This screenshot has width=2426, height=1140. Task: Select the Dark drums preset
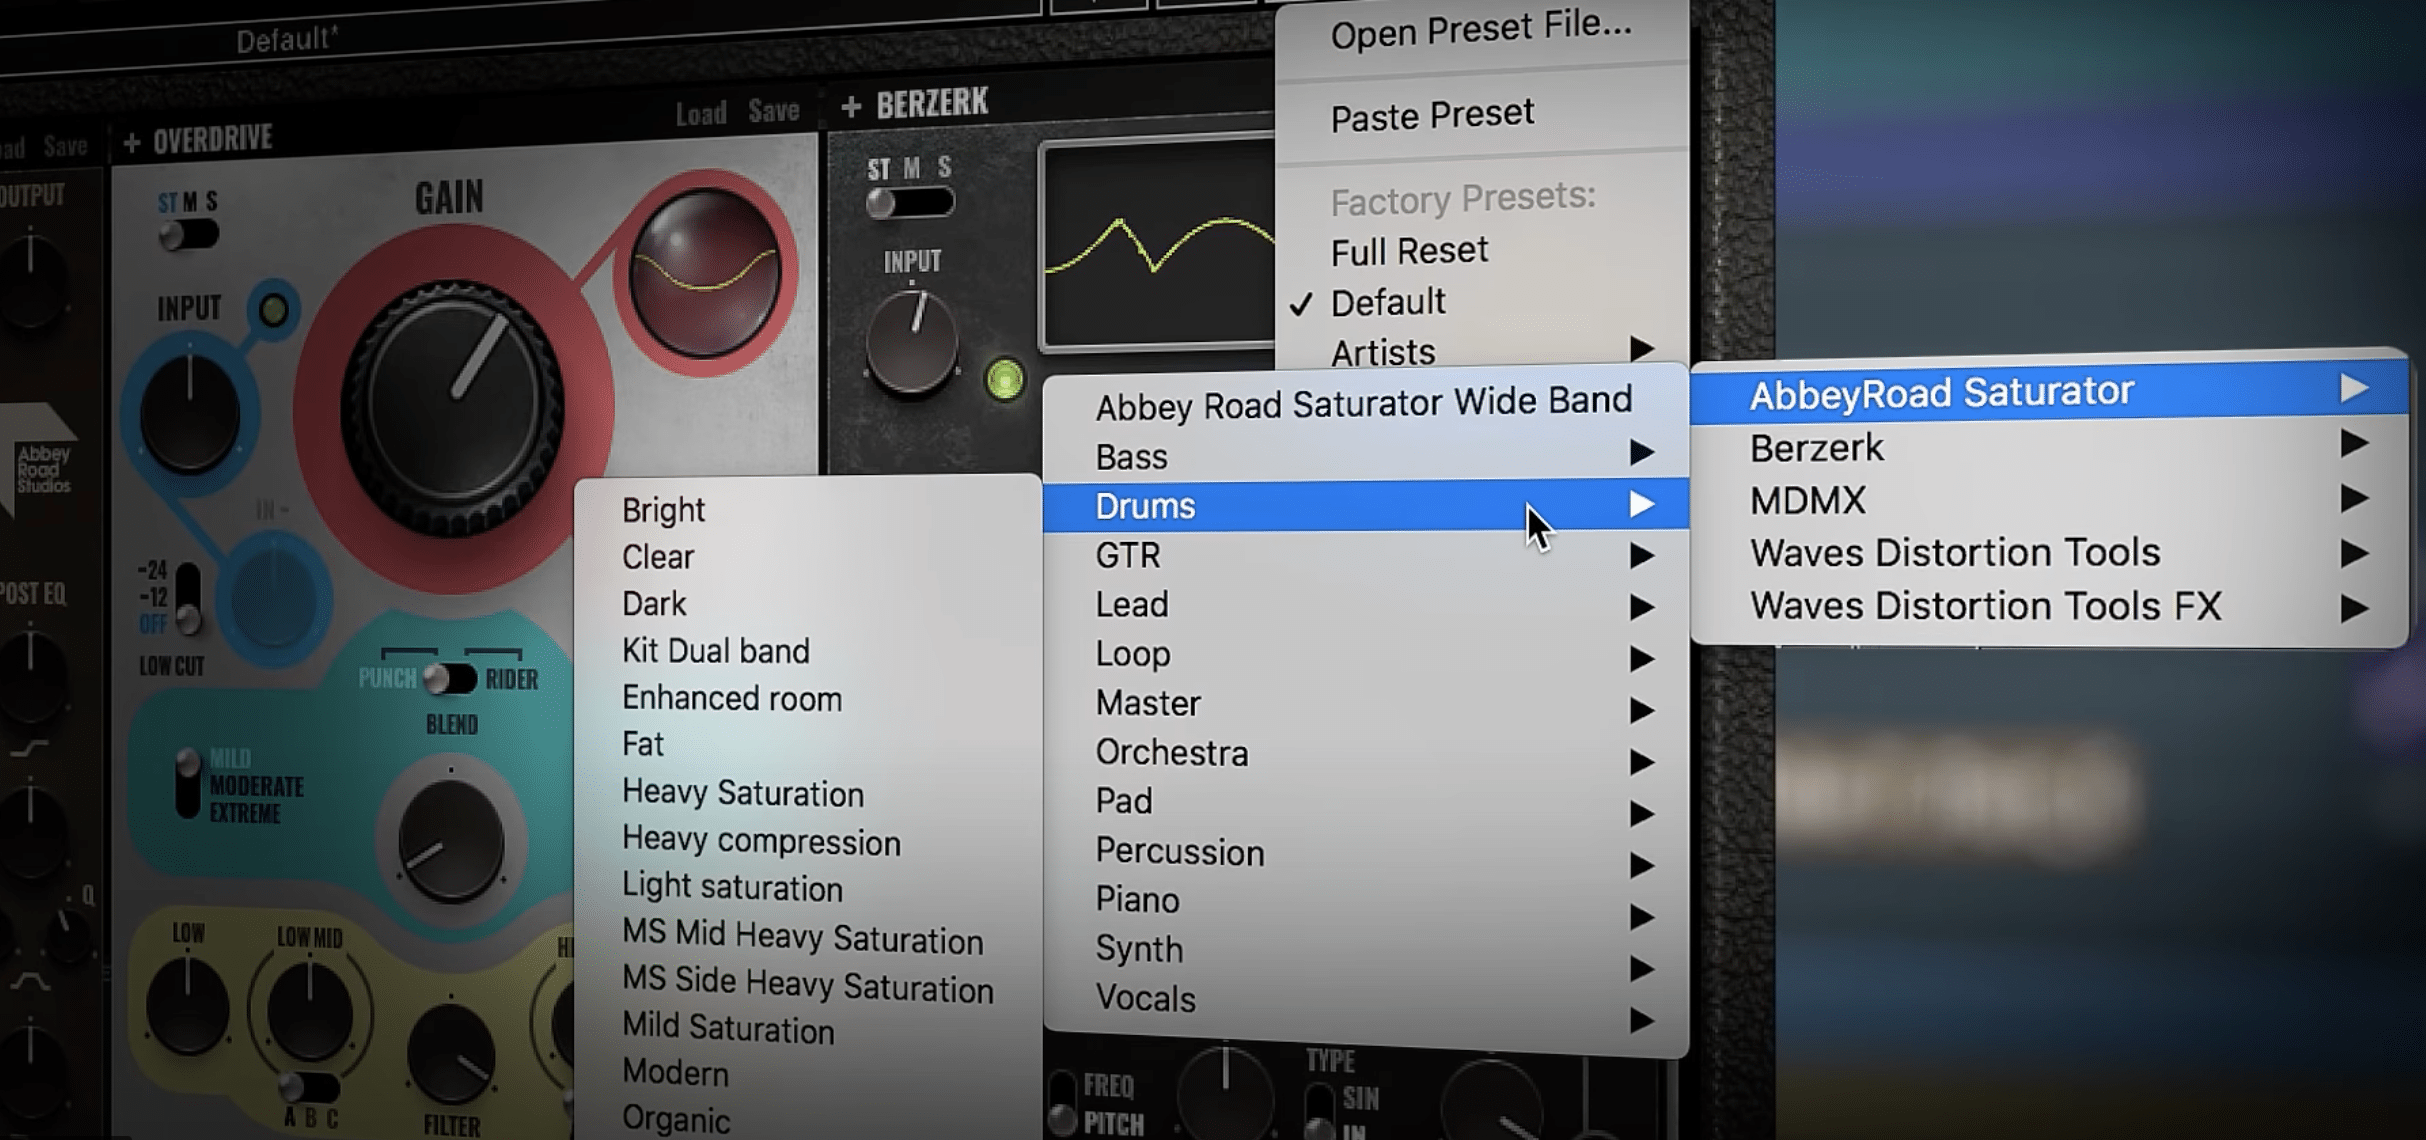(808, 604)
